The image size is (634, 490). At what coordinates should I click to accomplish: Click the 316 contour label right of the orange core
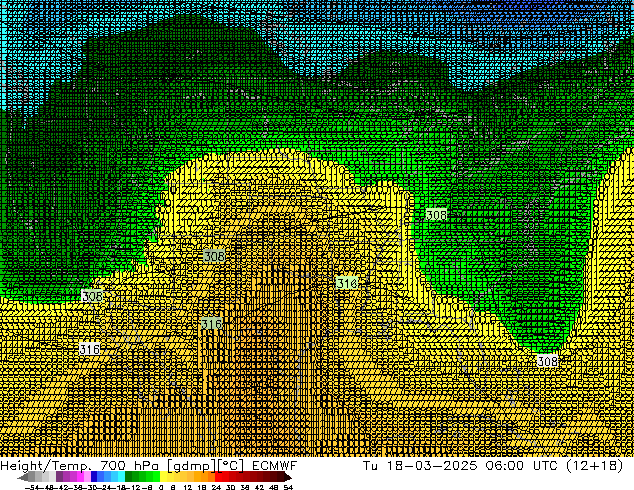(347, 283)
